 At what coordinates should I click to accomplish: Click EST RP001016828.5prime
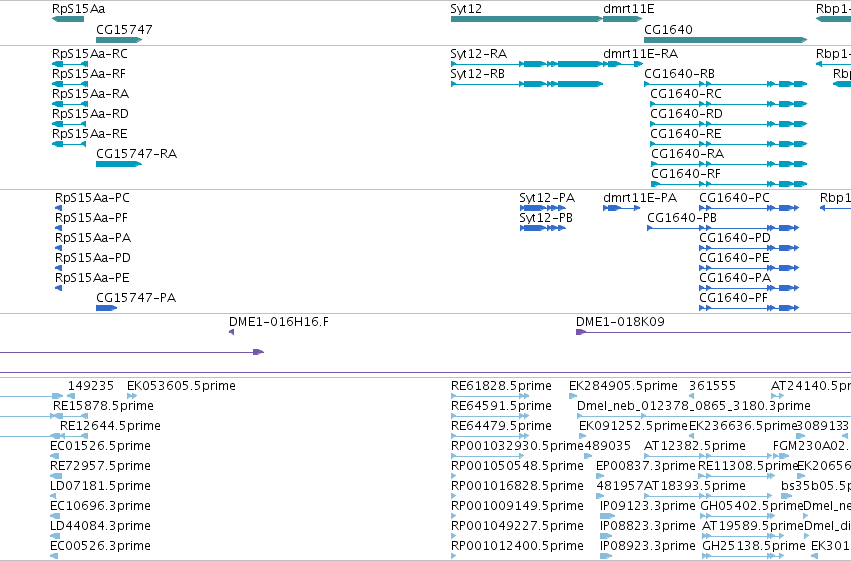tap(517, 487)
